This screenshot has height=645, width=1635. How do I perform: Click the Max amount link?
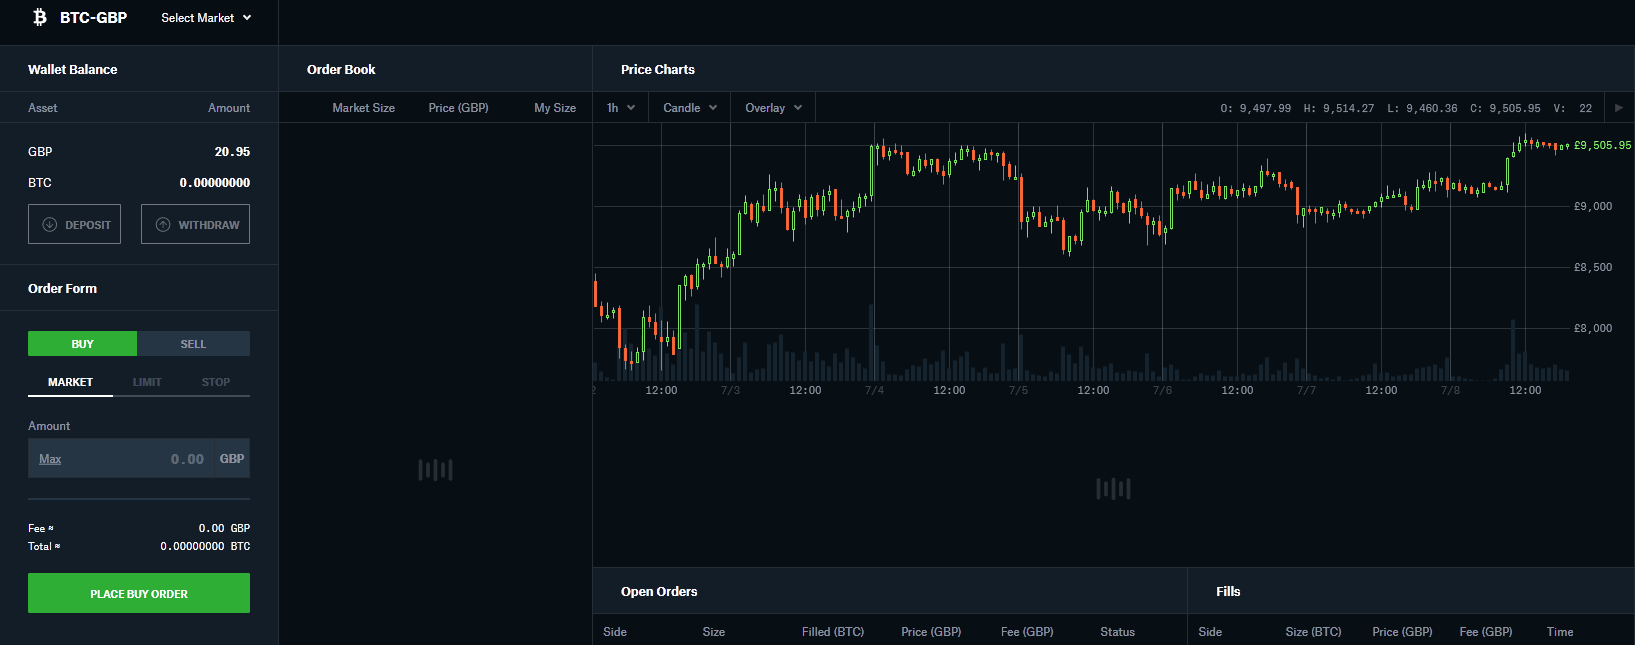pyautogui.click(x=50, y=459)
